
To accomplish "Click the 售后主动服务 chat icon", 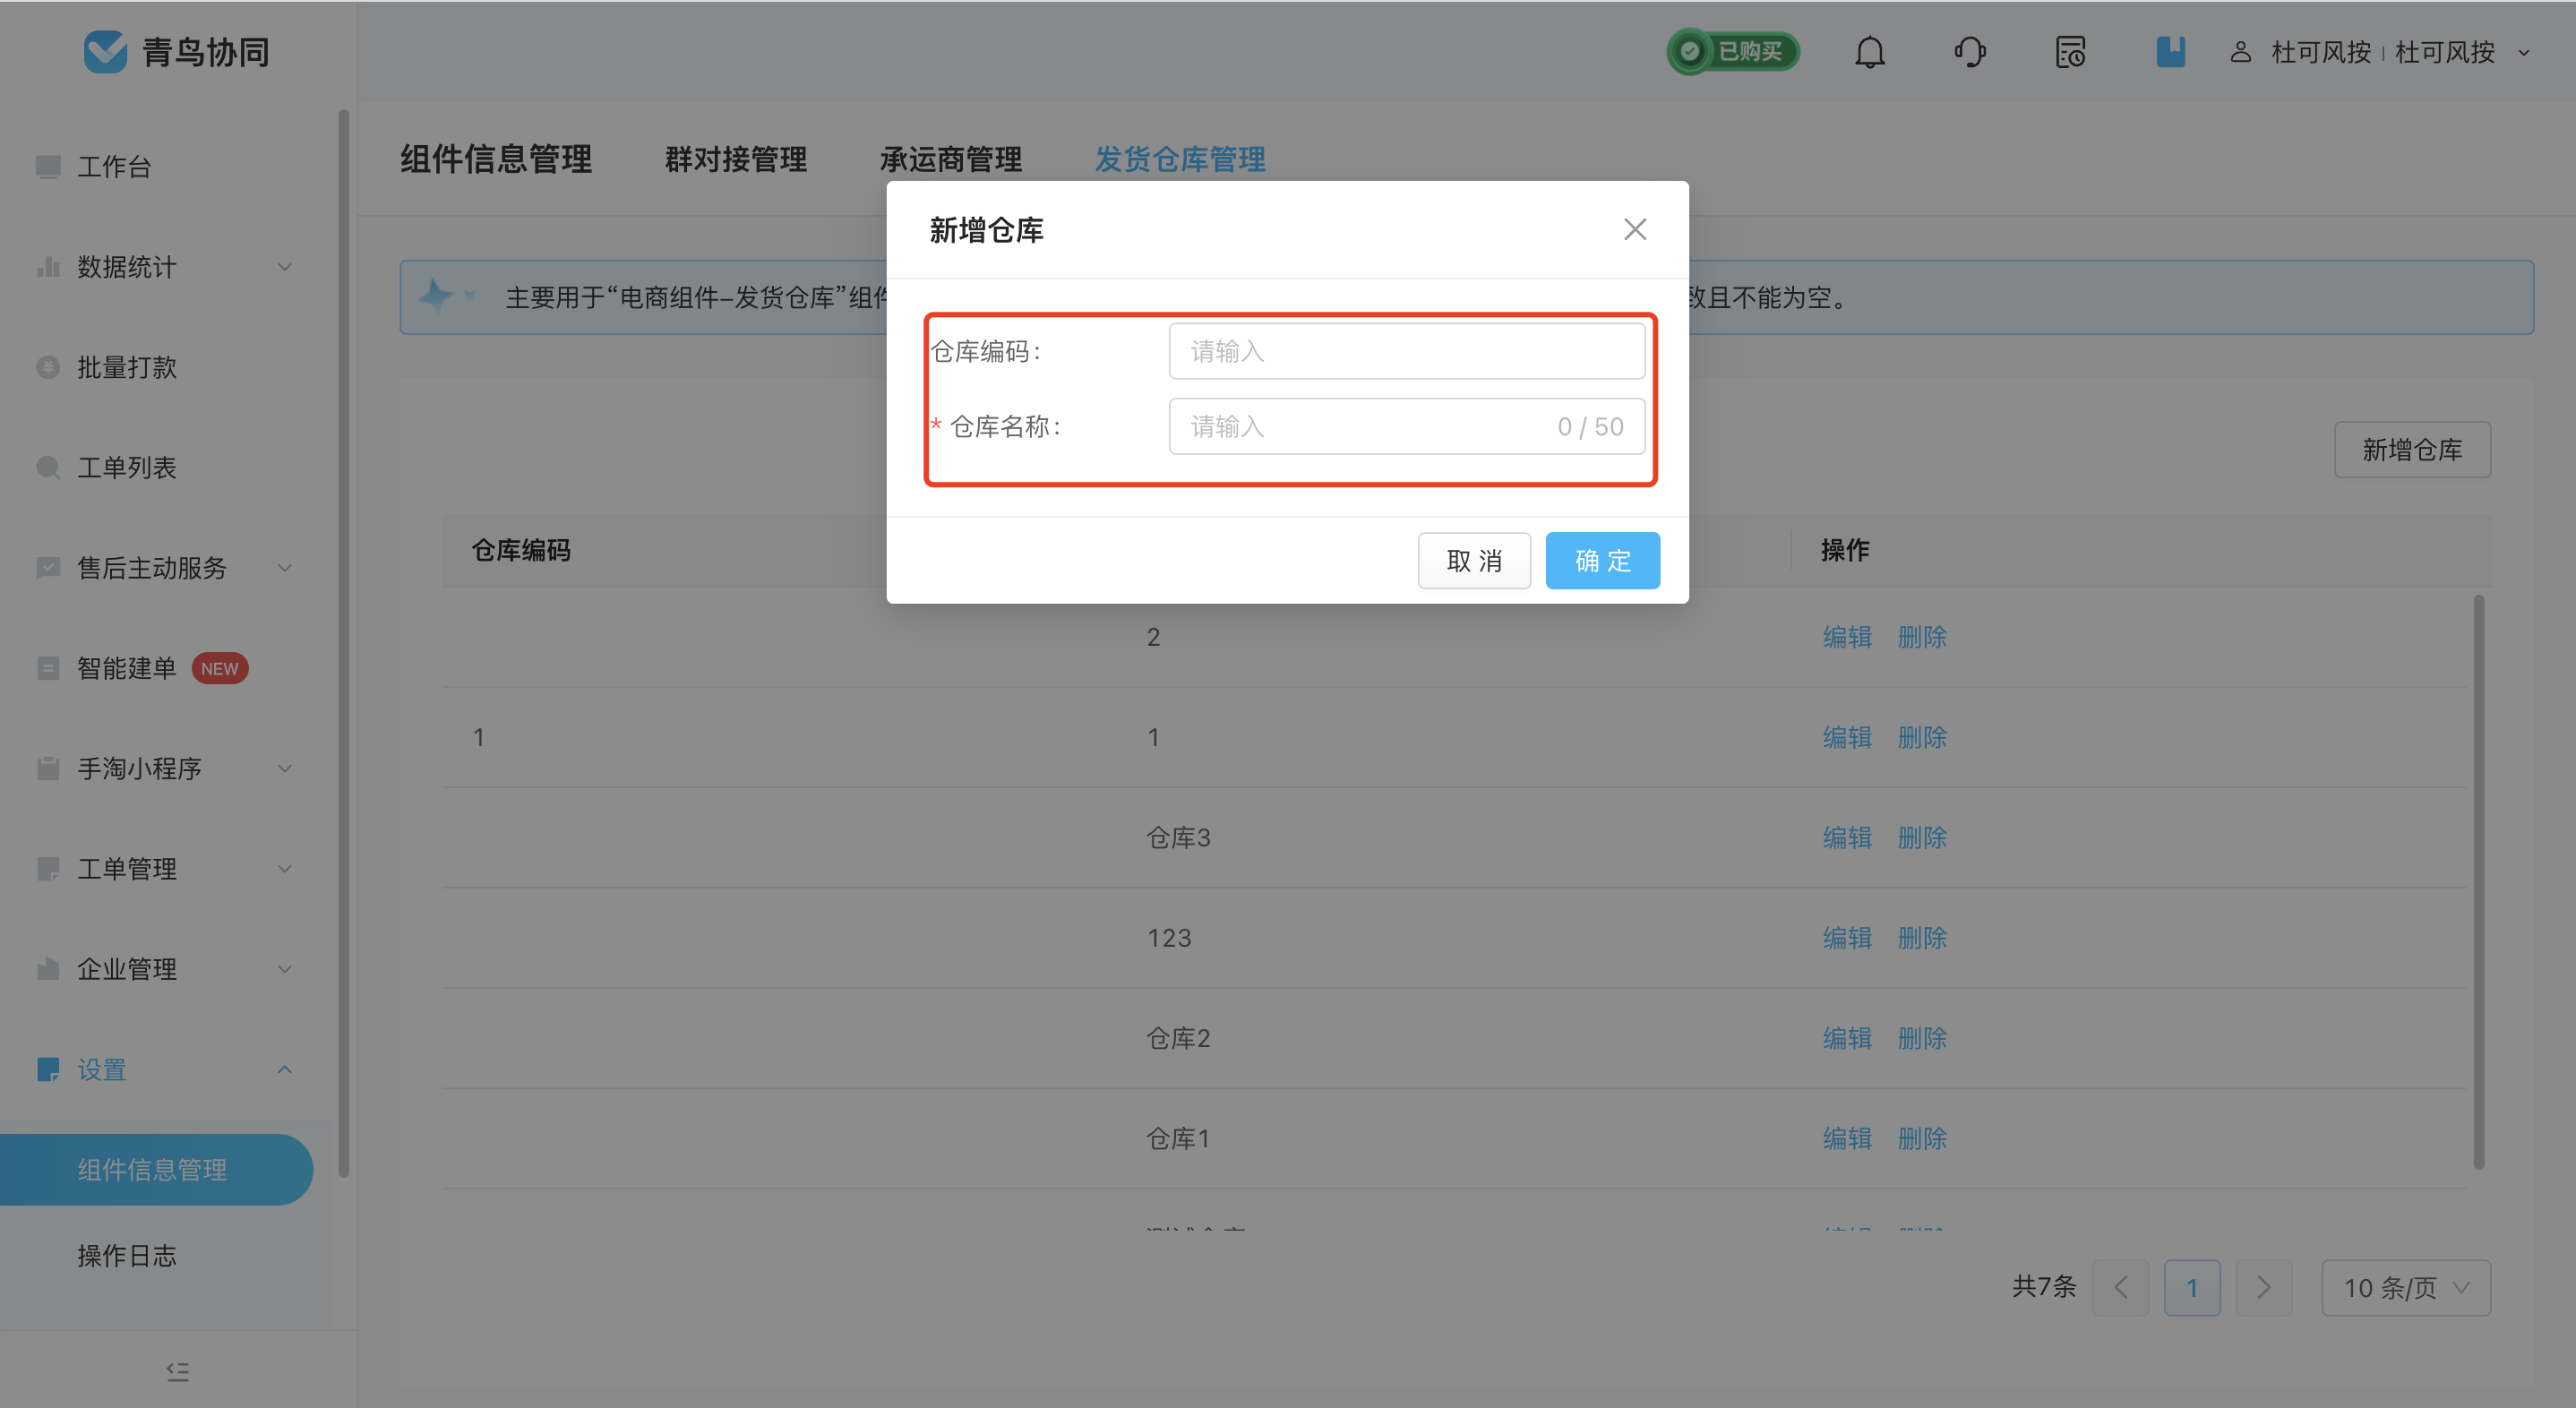I will pyautogui.click(x=48, y=568).
